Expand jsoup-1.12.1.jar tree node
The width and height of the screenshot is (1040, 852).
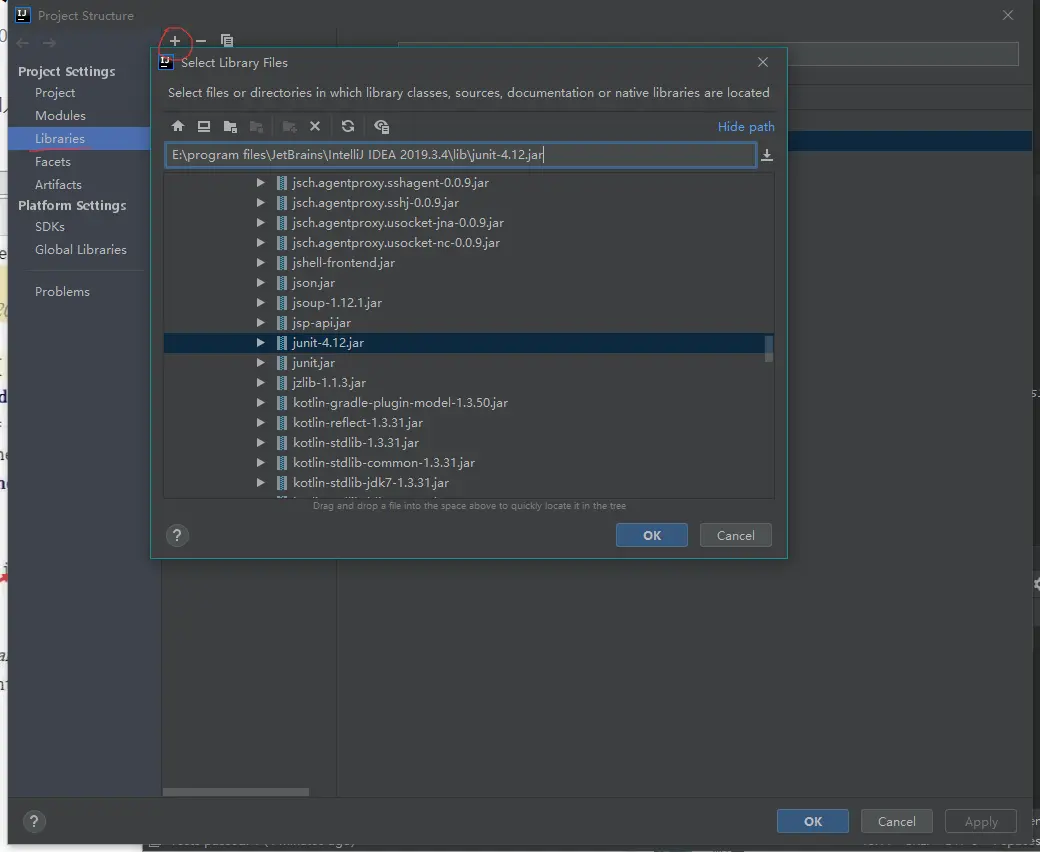click(x=261, y=302)
